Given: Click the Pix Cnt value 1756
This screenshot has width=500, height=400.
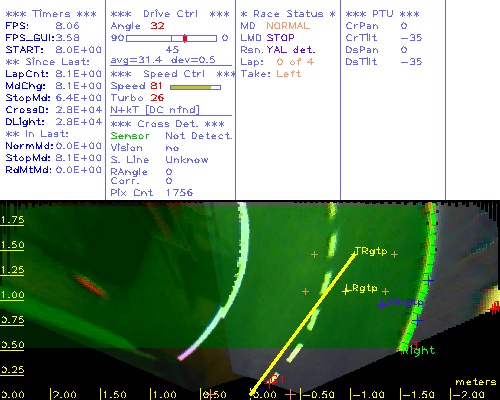Looking at the screenshot, I should click(179, 193).
